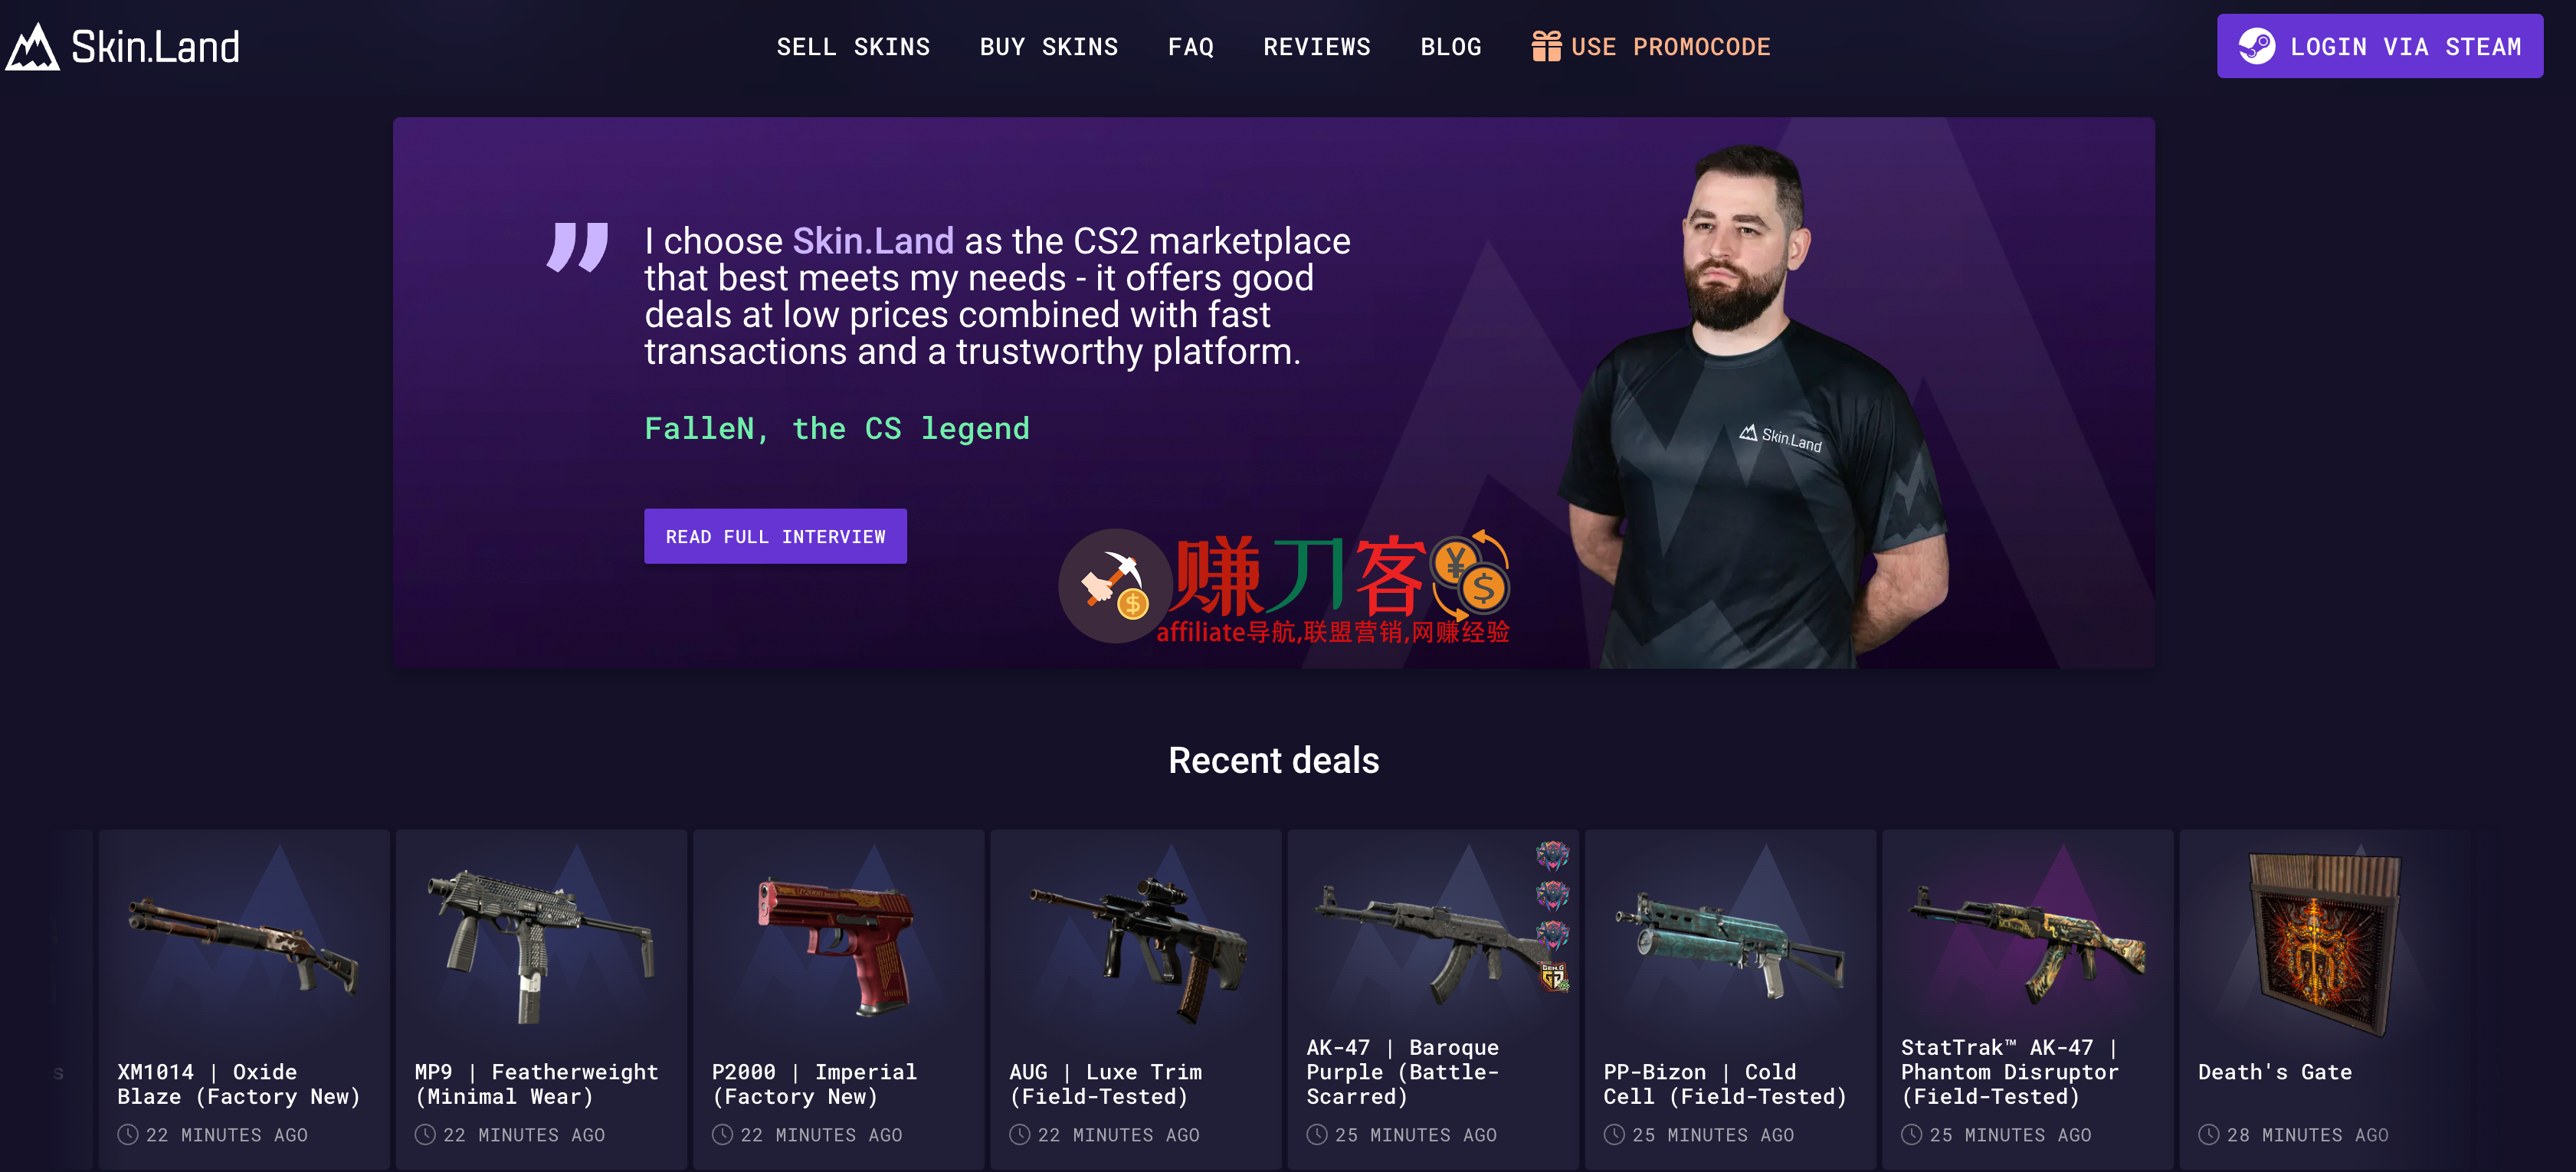2576x1172 pixels.
Task: Go to the FAQ page
Action: (x=1191, y=47)
